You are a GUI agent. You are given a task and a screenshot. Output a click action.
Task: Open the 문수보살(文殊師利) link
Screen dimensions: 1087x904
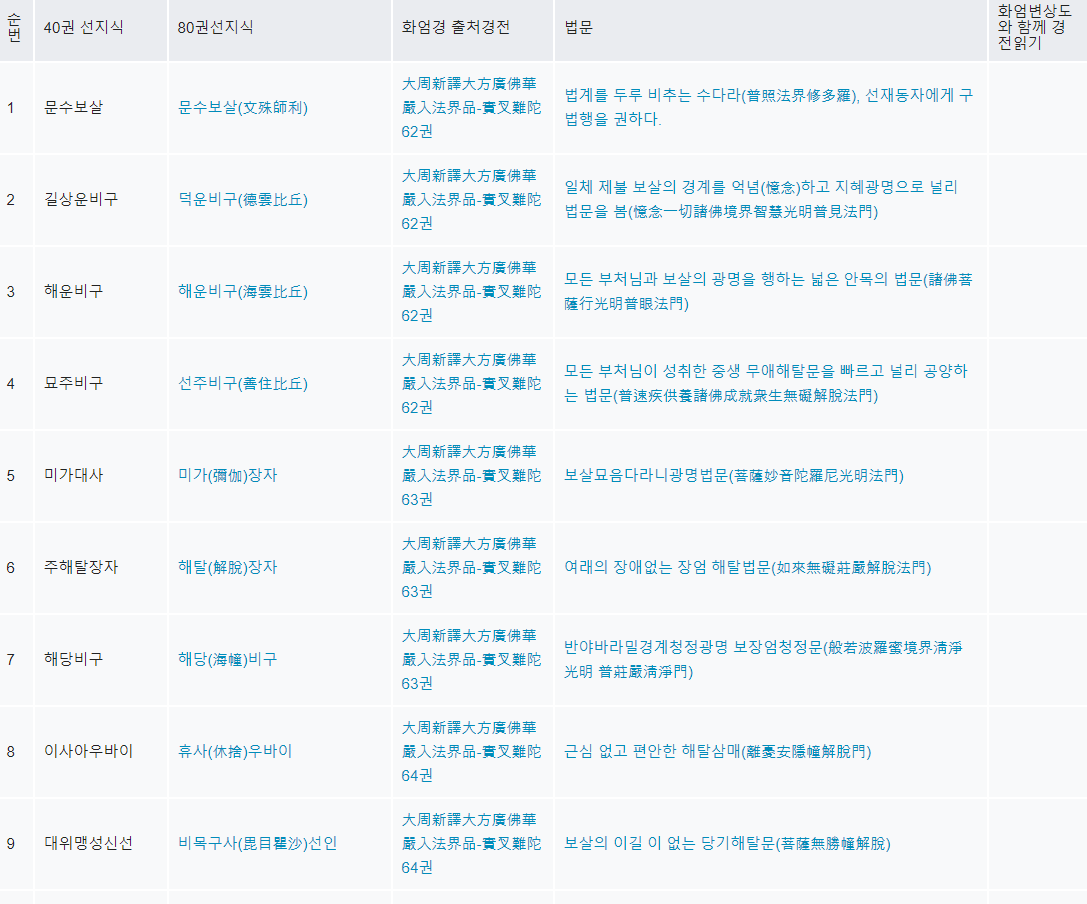click(243, 107)
